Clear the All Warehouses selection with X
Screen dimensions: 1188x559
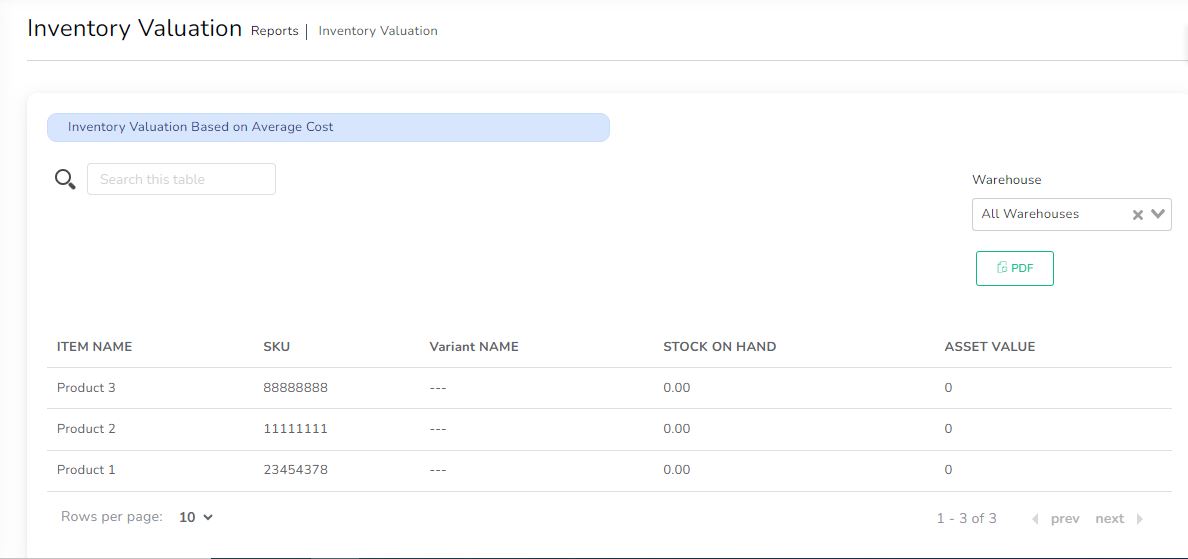[1137, 214]
